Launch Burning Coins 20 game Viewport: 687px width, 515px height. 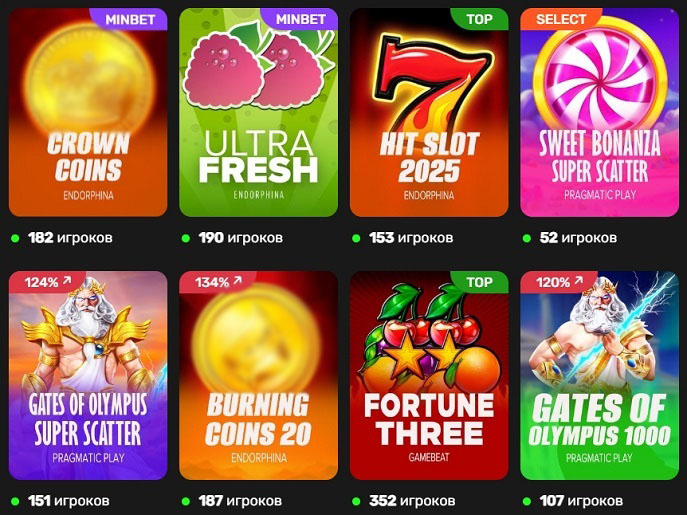point(259,375)
